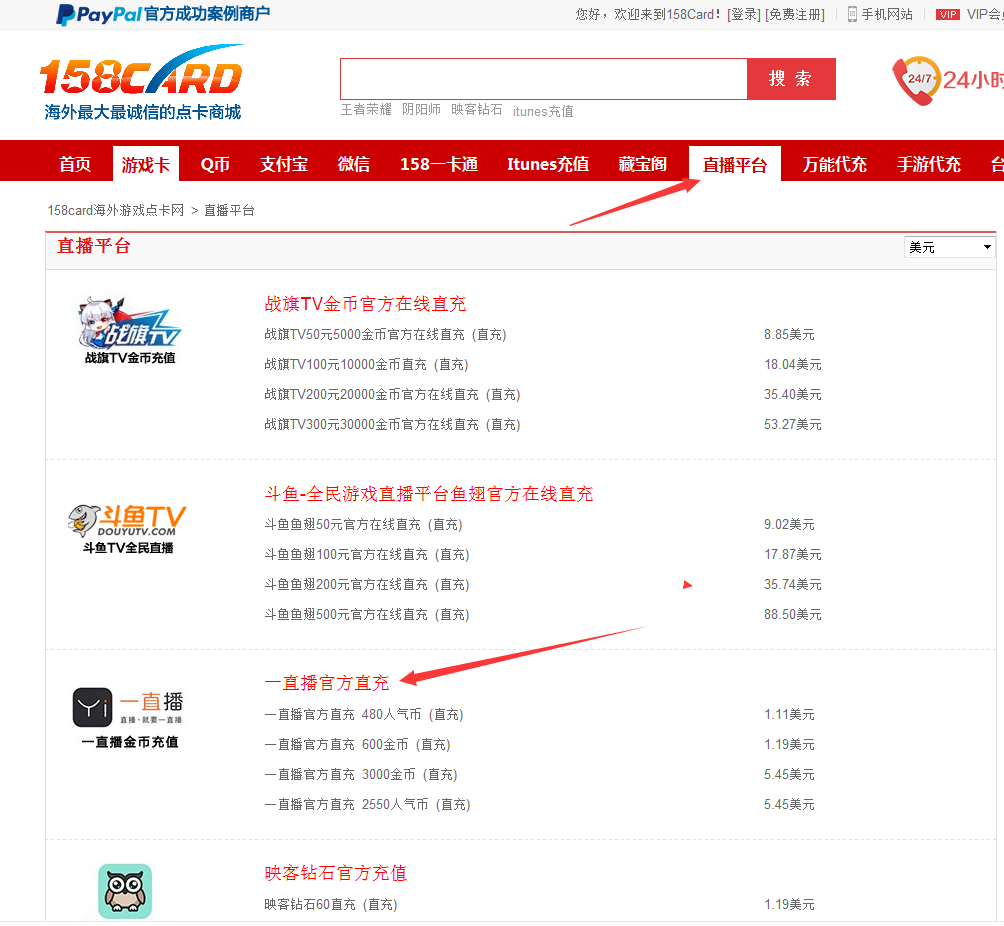Open the 手机网站 mobile site icon
Viewport: 1004px width, 926px height.
click(x=852, y=14)
